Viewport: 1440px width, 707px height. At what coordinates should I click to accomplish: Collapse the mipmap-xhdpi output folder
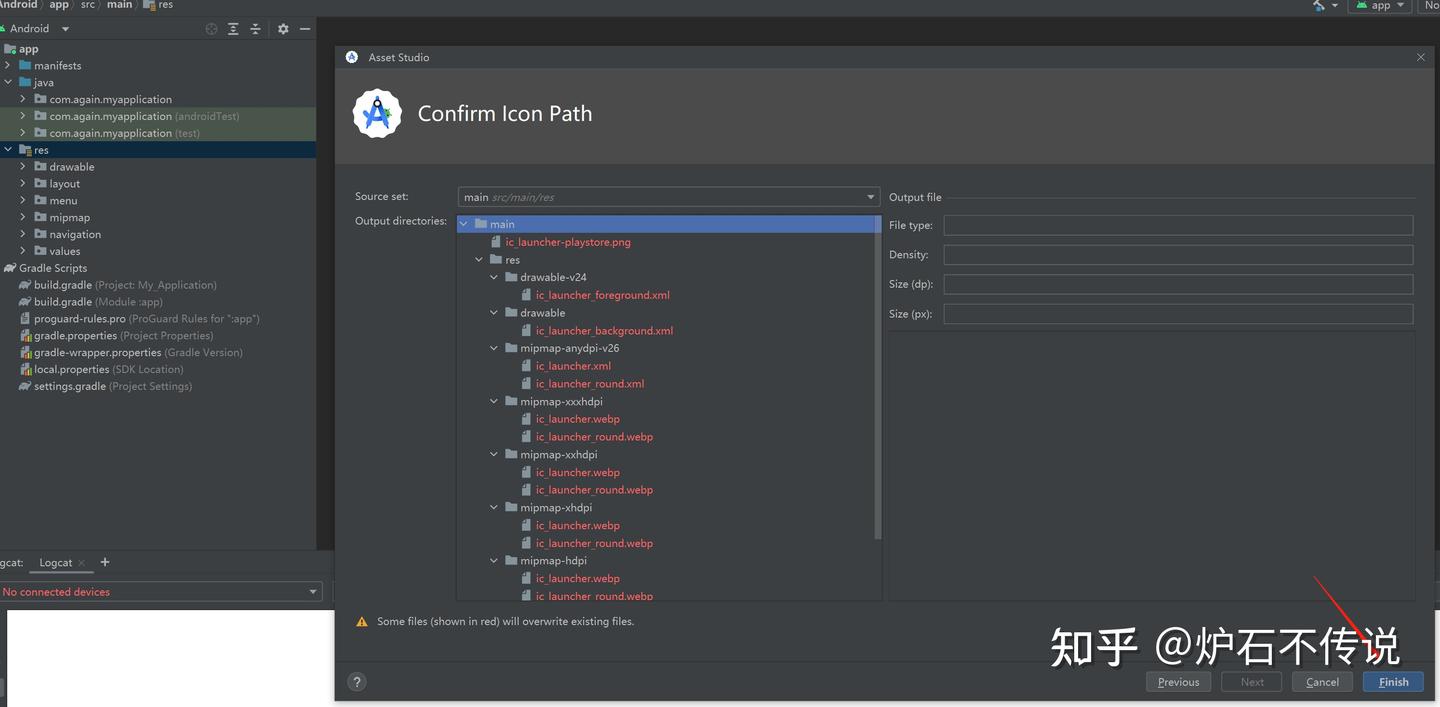(494, 508)
